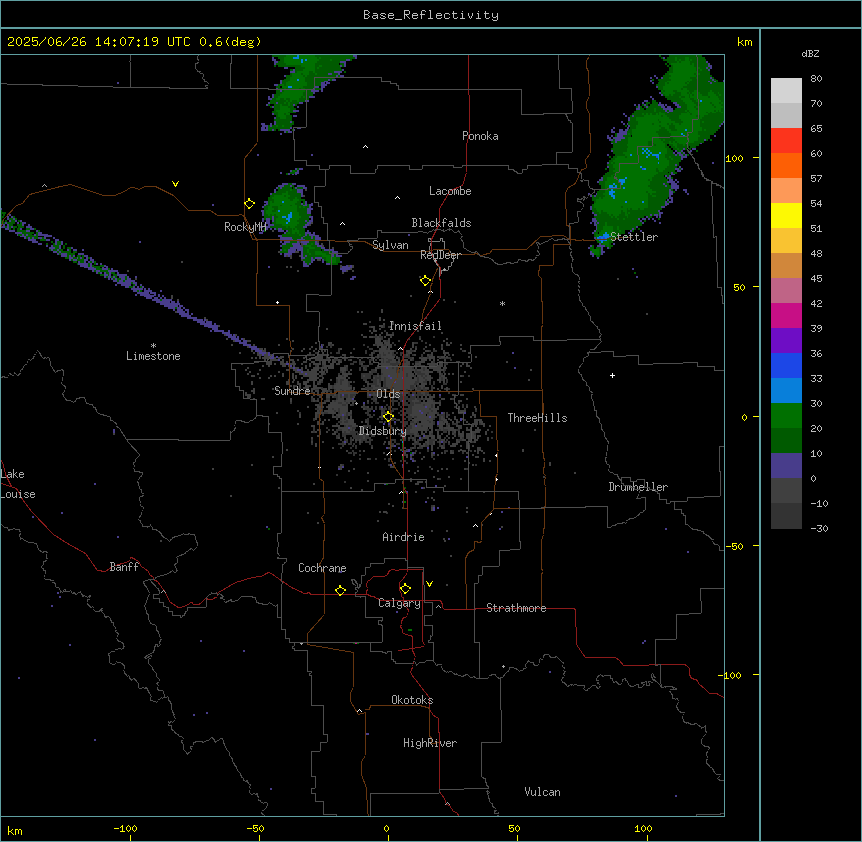Select the purple 36-39 dBZ legend swatch
Screen dimensions: 862x842
pyautogui.click(x=786, y=340)
